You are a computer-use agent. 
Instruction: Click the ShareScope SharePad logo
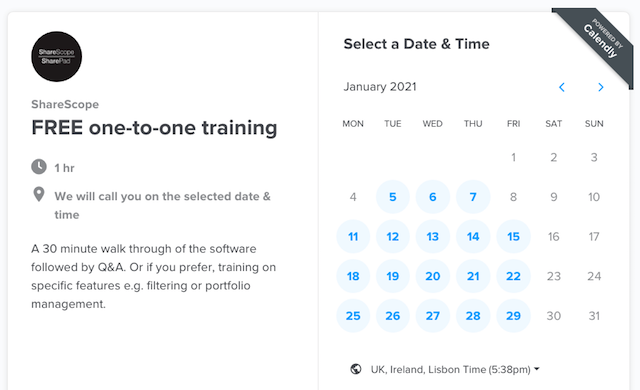point(56,56)
